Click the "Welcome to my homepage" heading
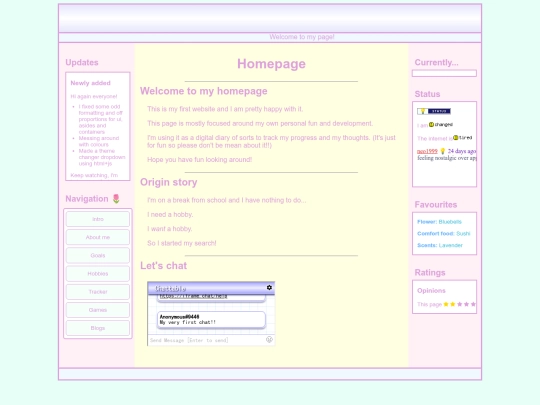This screenshot has height=405, width=540. [204, 91]
